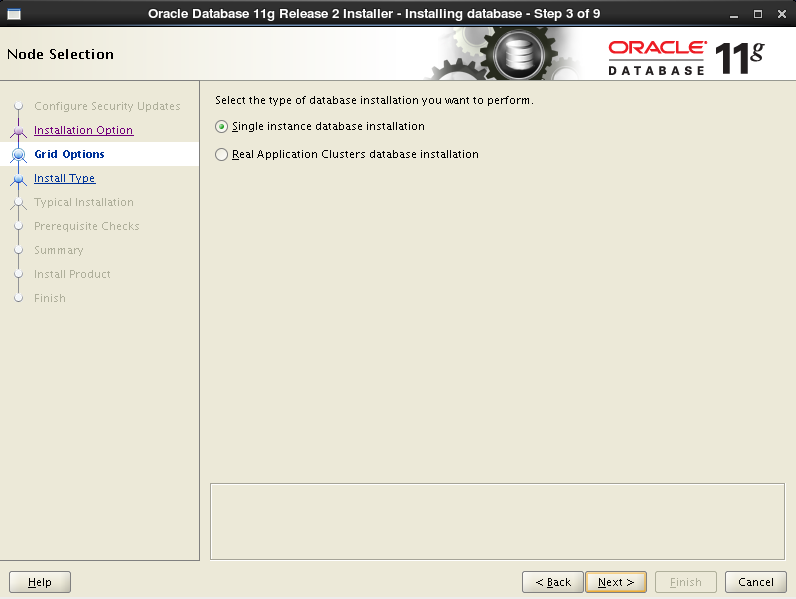Cancel the installer
Image resolution: width=796 pixels, height=599 pixels.
point(755,582)
